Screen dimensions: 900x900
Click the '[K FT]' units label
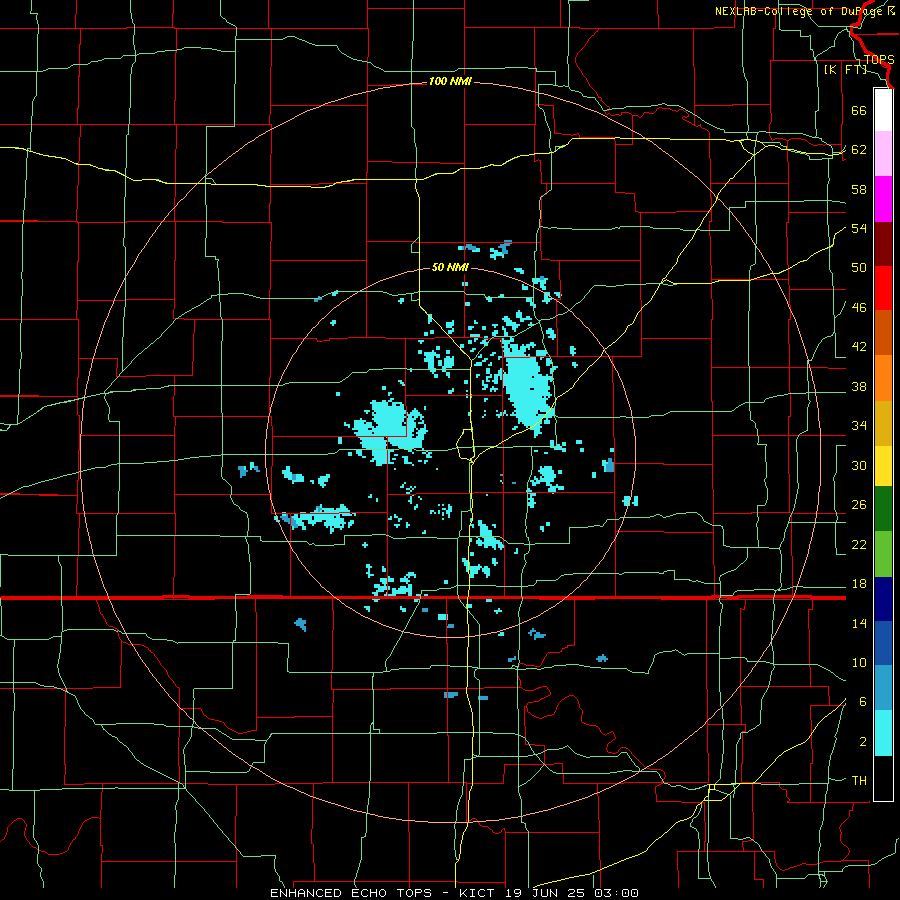point(845,69)
